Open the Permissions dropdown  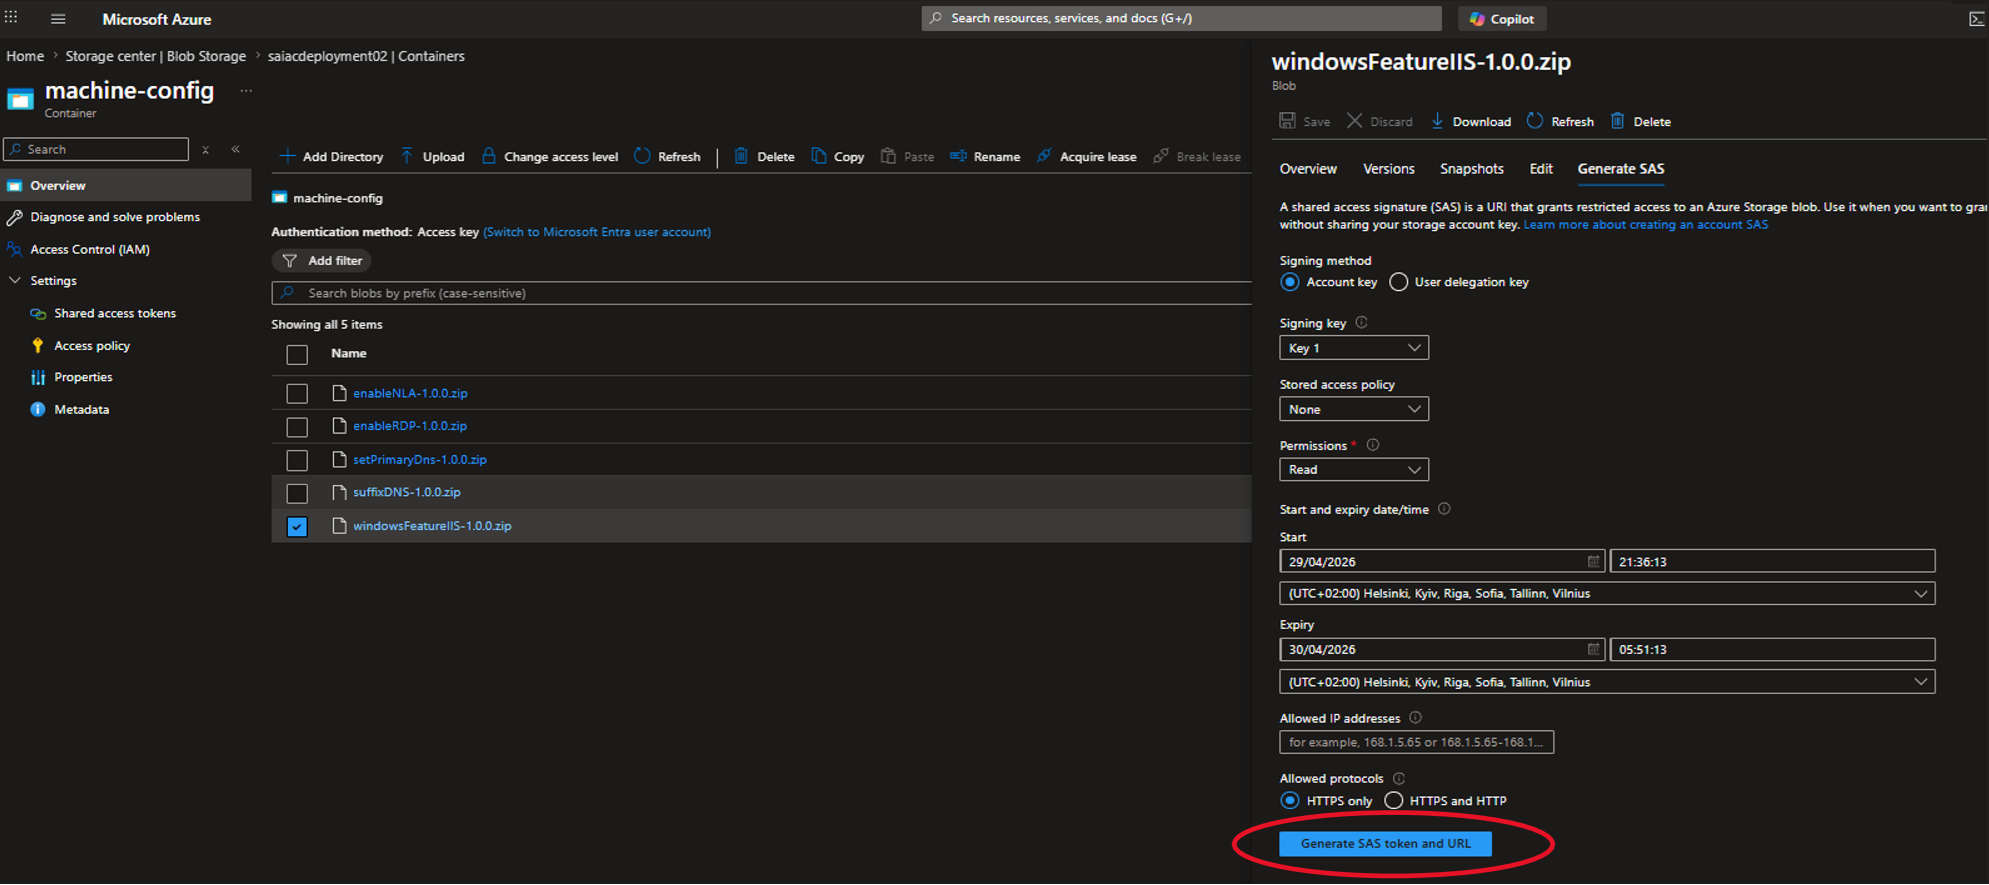(1354, 470)
